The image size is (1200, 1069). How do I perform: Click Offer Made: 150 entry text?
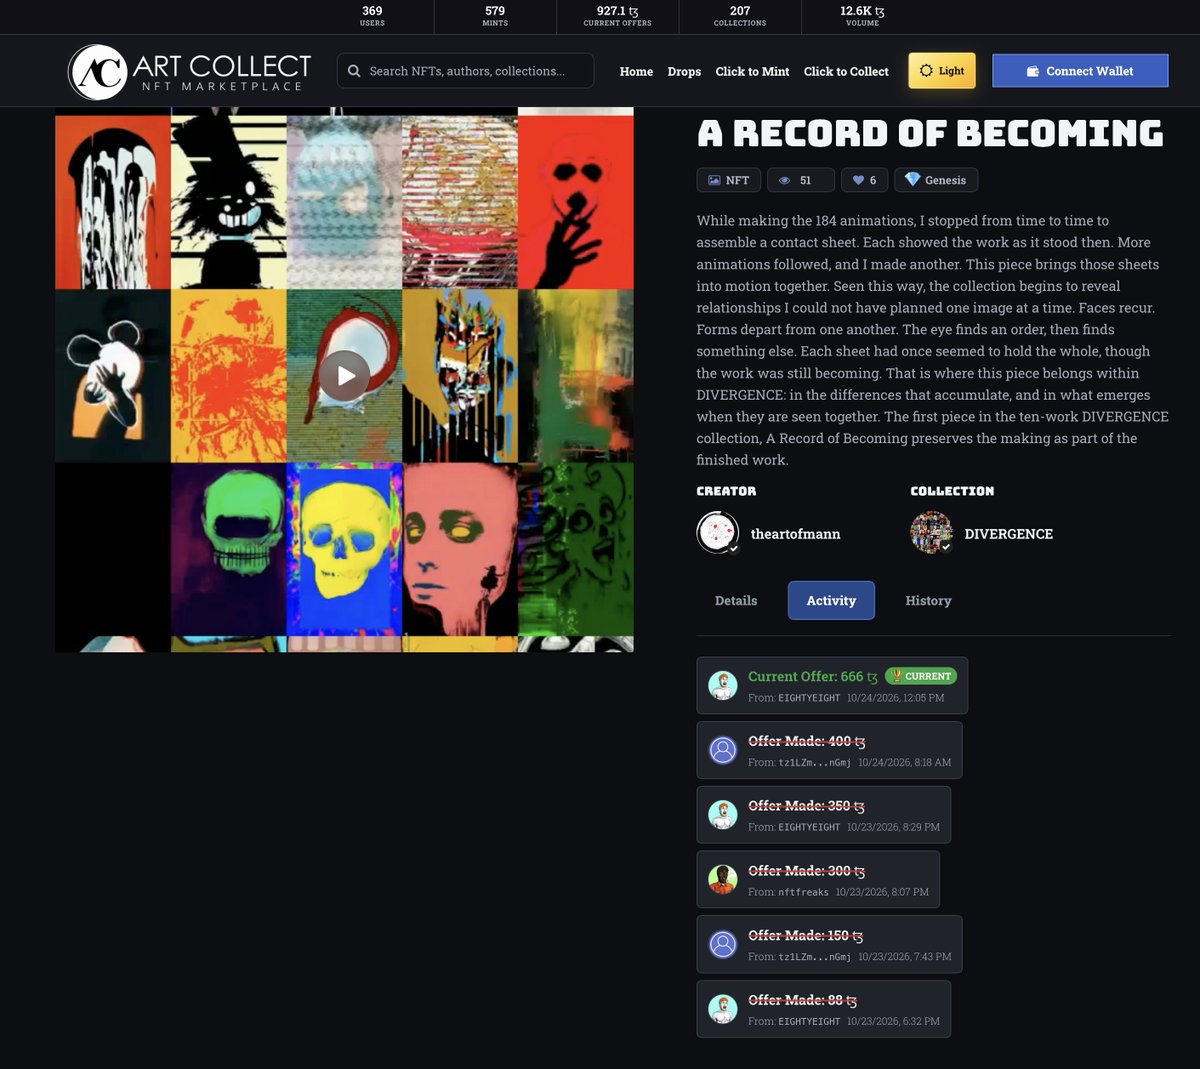(x=805, y=936)
